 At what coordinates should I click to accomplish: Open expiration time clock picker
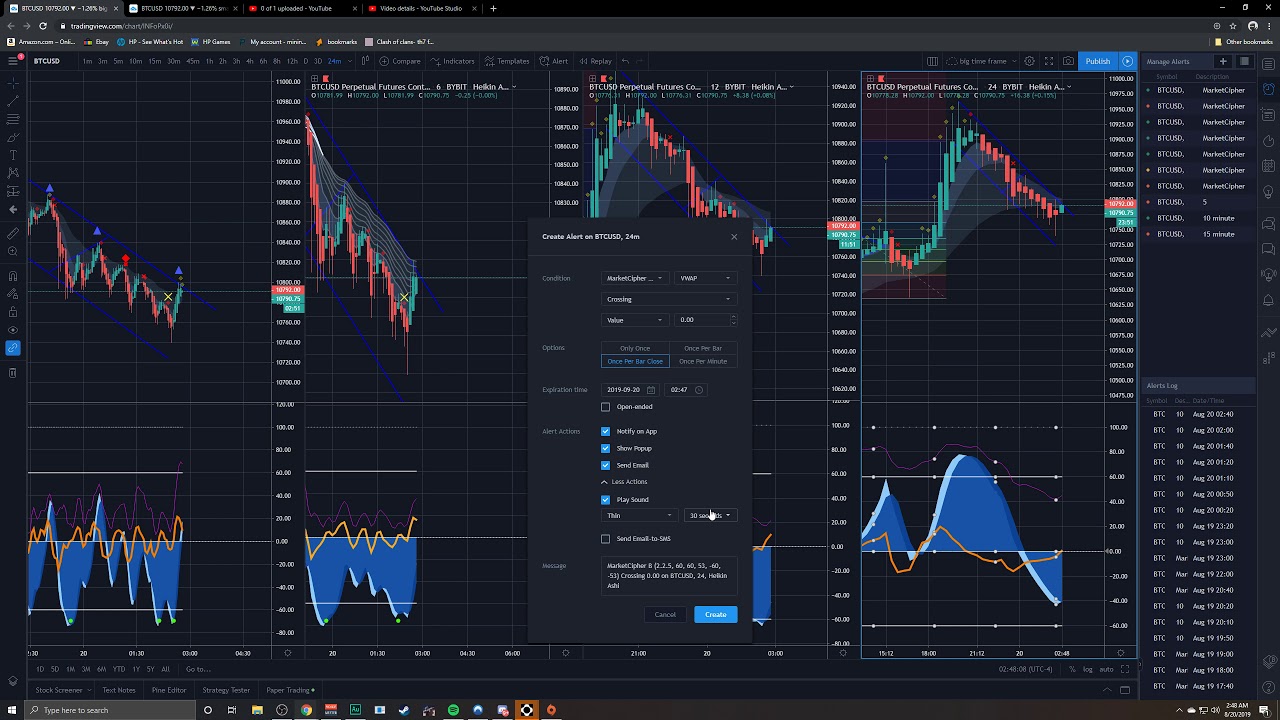(x=698, y=390)
